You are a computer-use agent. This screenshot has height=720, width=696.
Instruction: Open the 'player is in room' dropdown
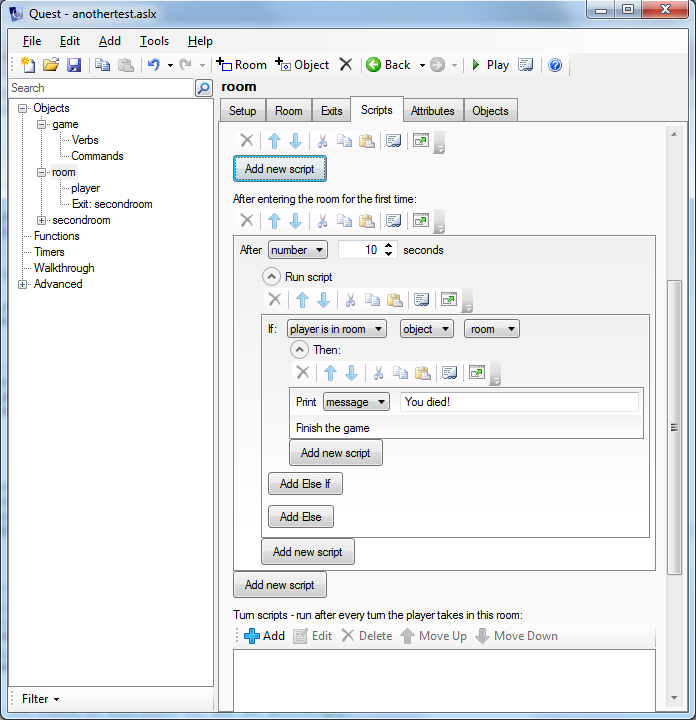[336, 329]
